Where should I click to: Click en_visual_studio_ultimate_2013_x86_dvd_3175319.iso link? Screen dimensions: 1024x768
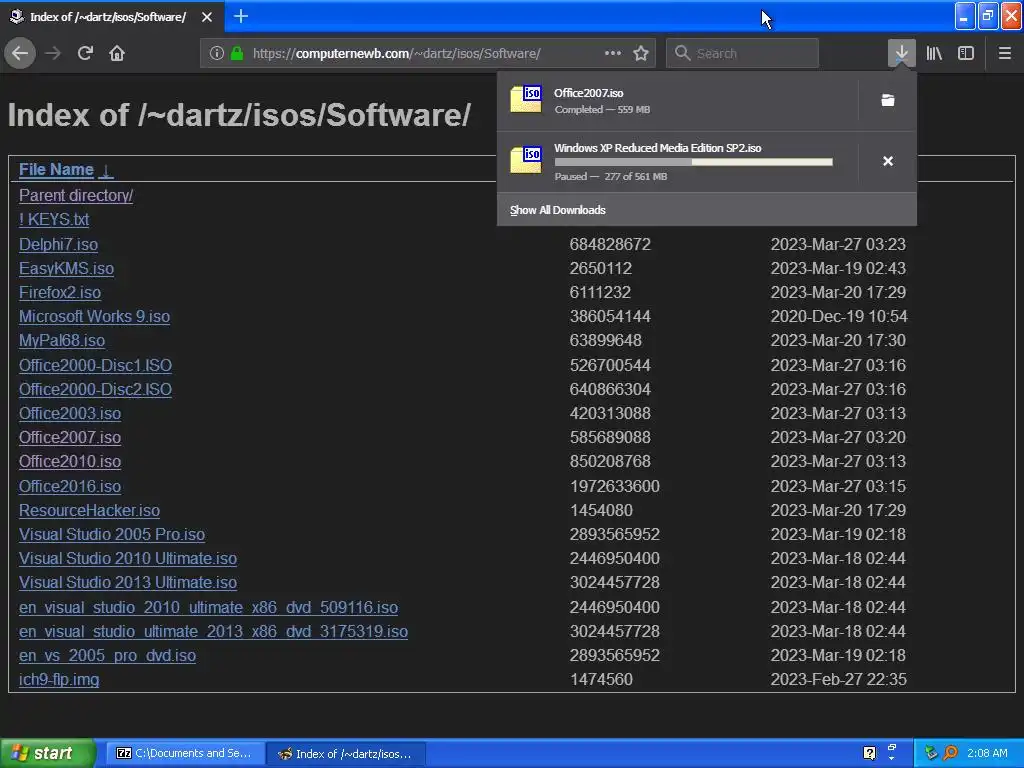click(x=213, y=632)
